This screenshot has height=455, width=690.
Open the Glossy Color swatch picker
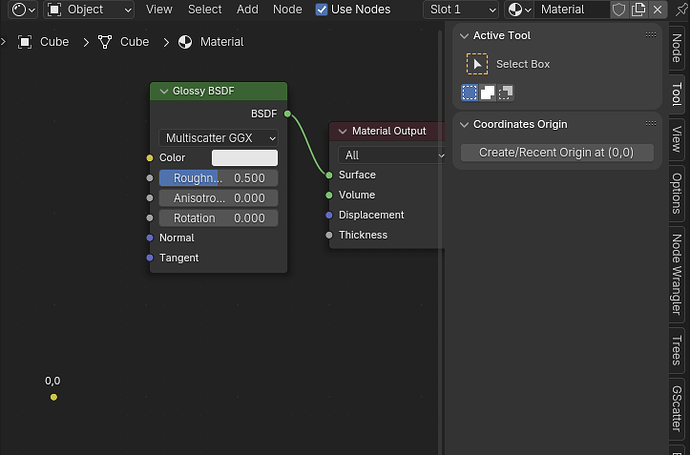coord(245,158)
